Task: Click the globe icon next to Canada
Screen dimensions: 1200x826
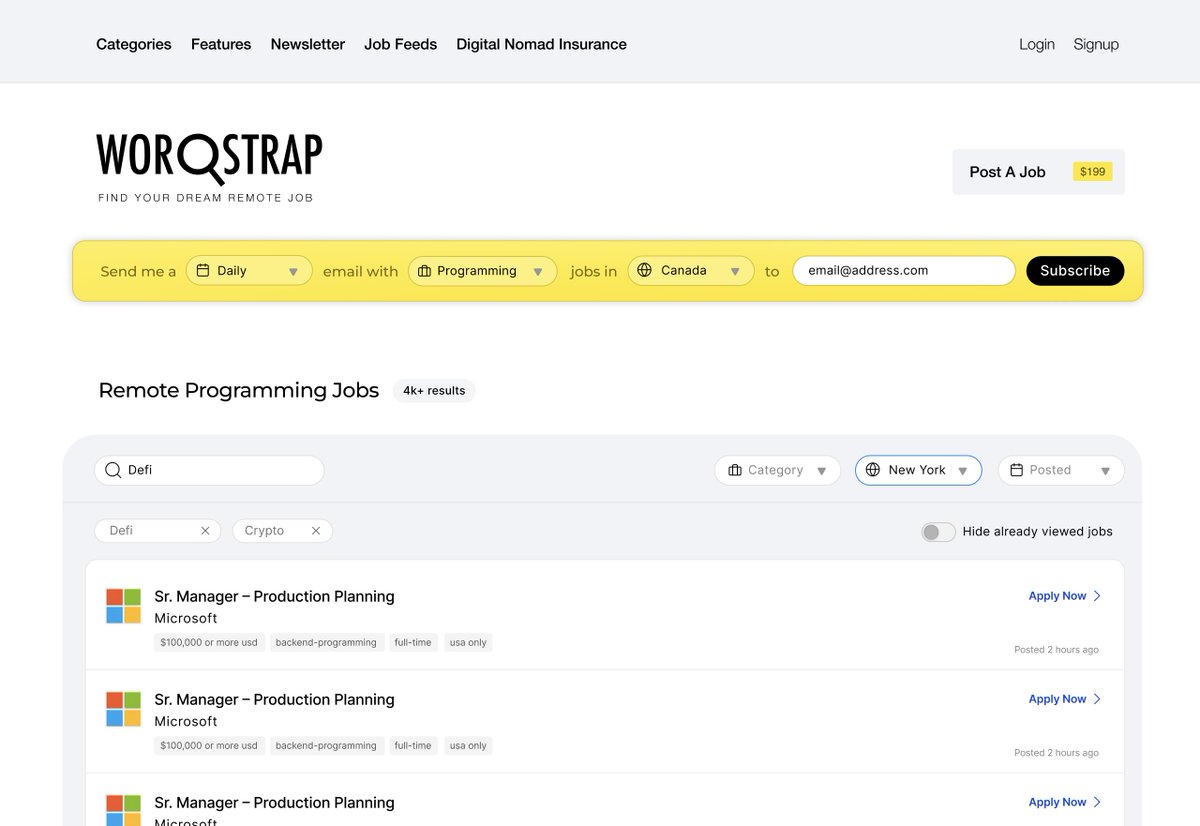Action: (644, 270)
